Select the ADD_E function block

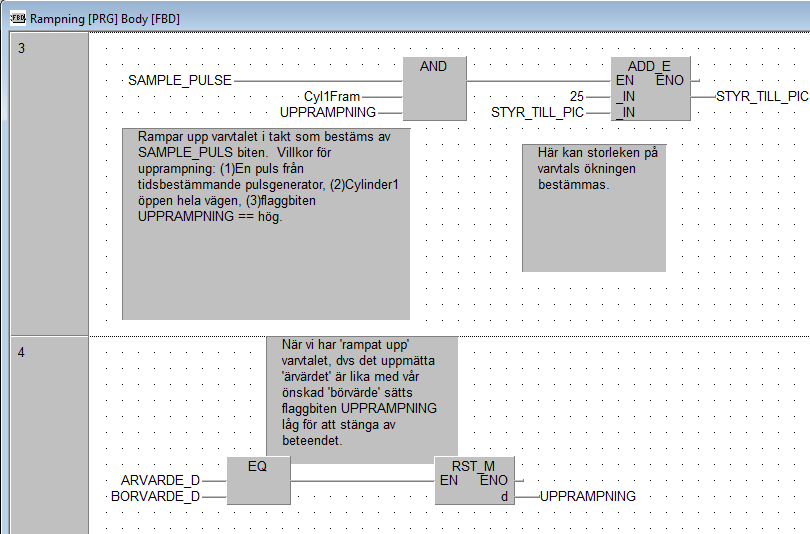[x=651, y=89]
